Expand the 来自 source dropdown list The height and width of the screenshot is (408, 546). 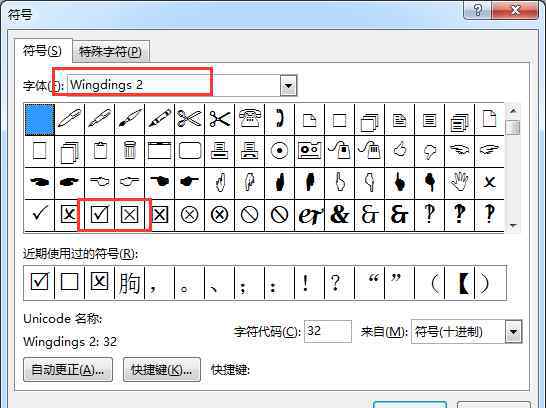click(514, 332)
